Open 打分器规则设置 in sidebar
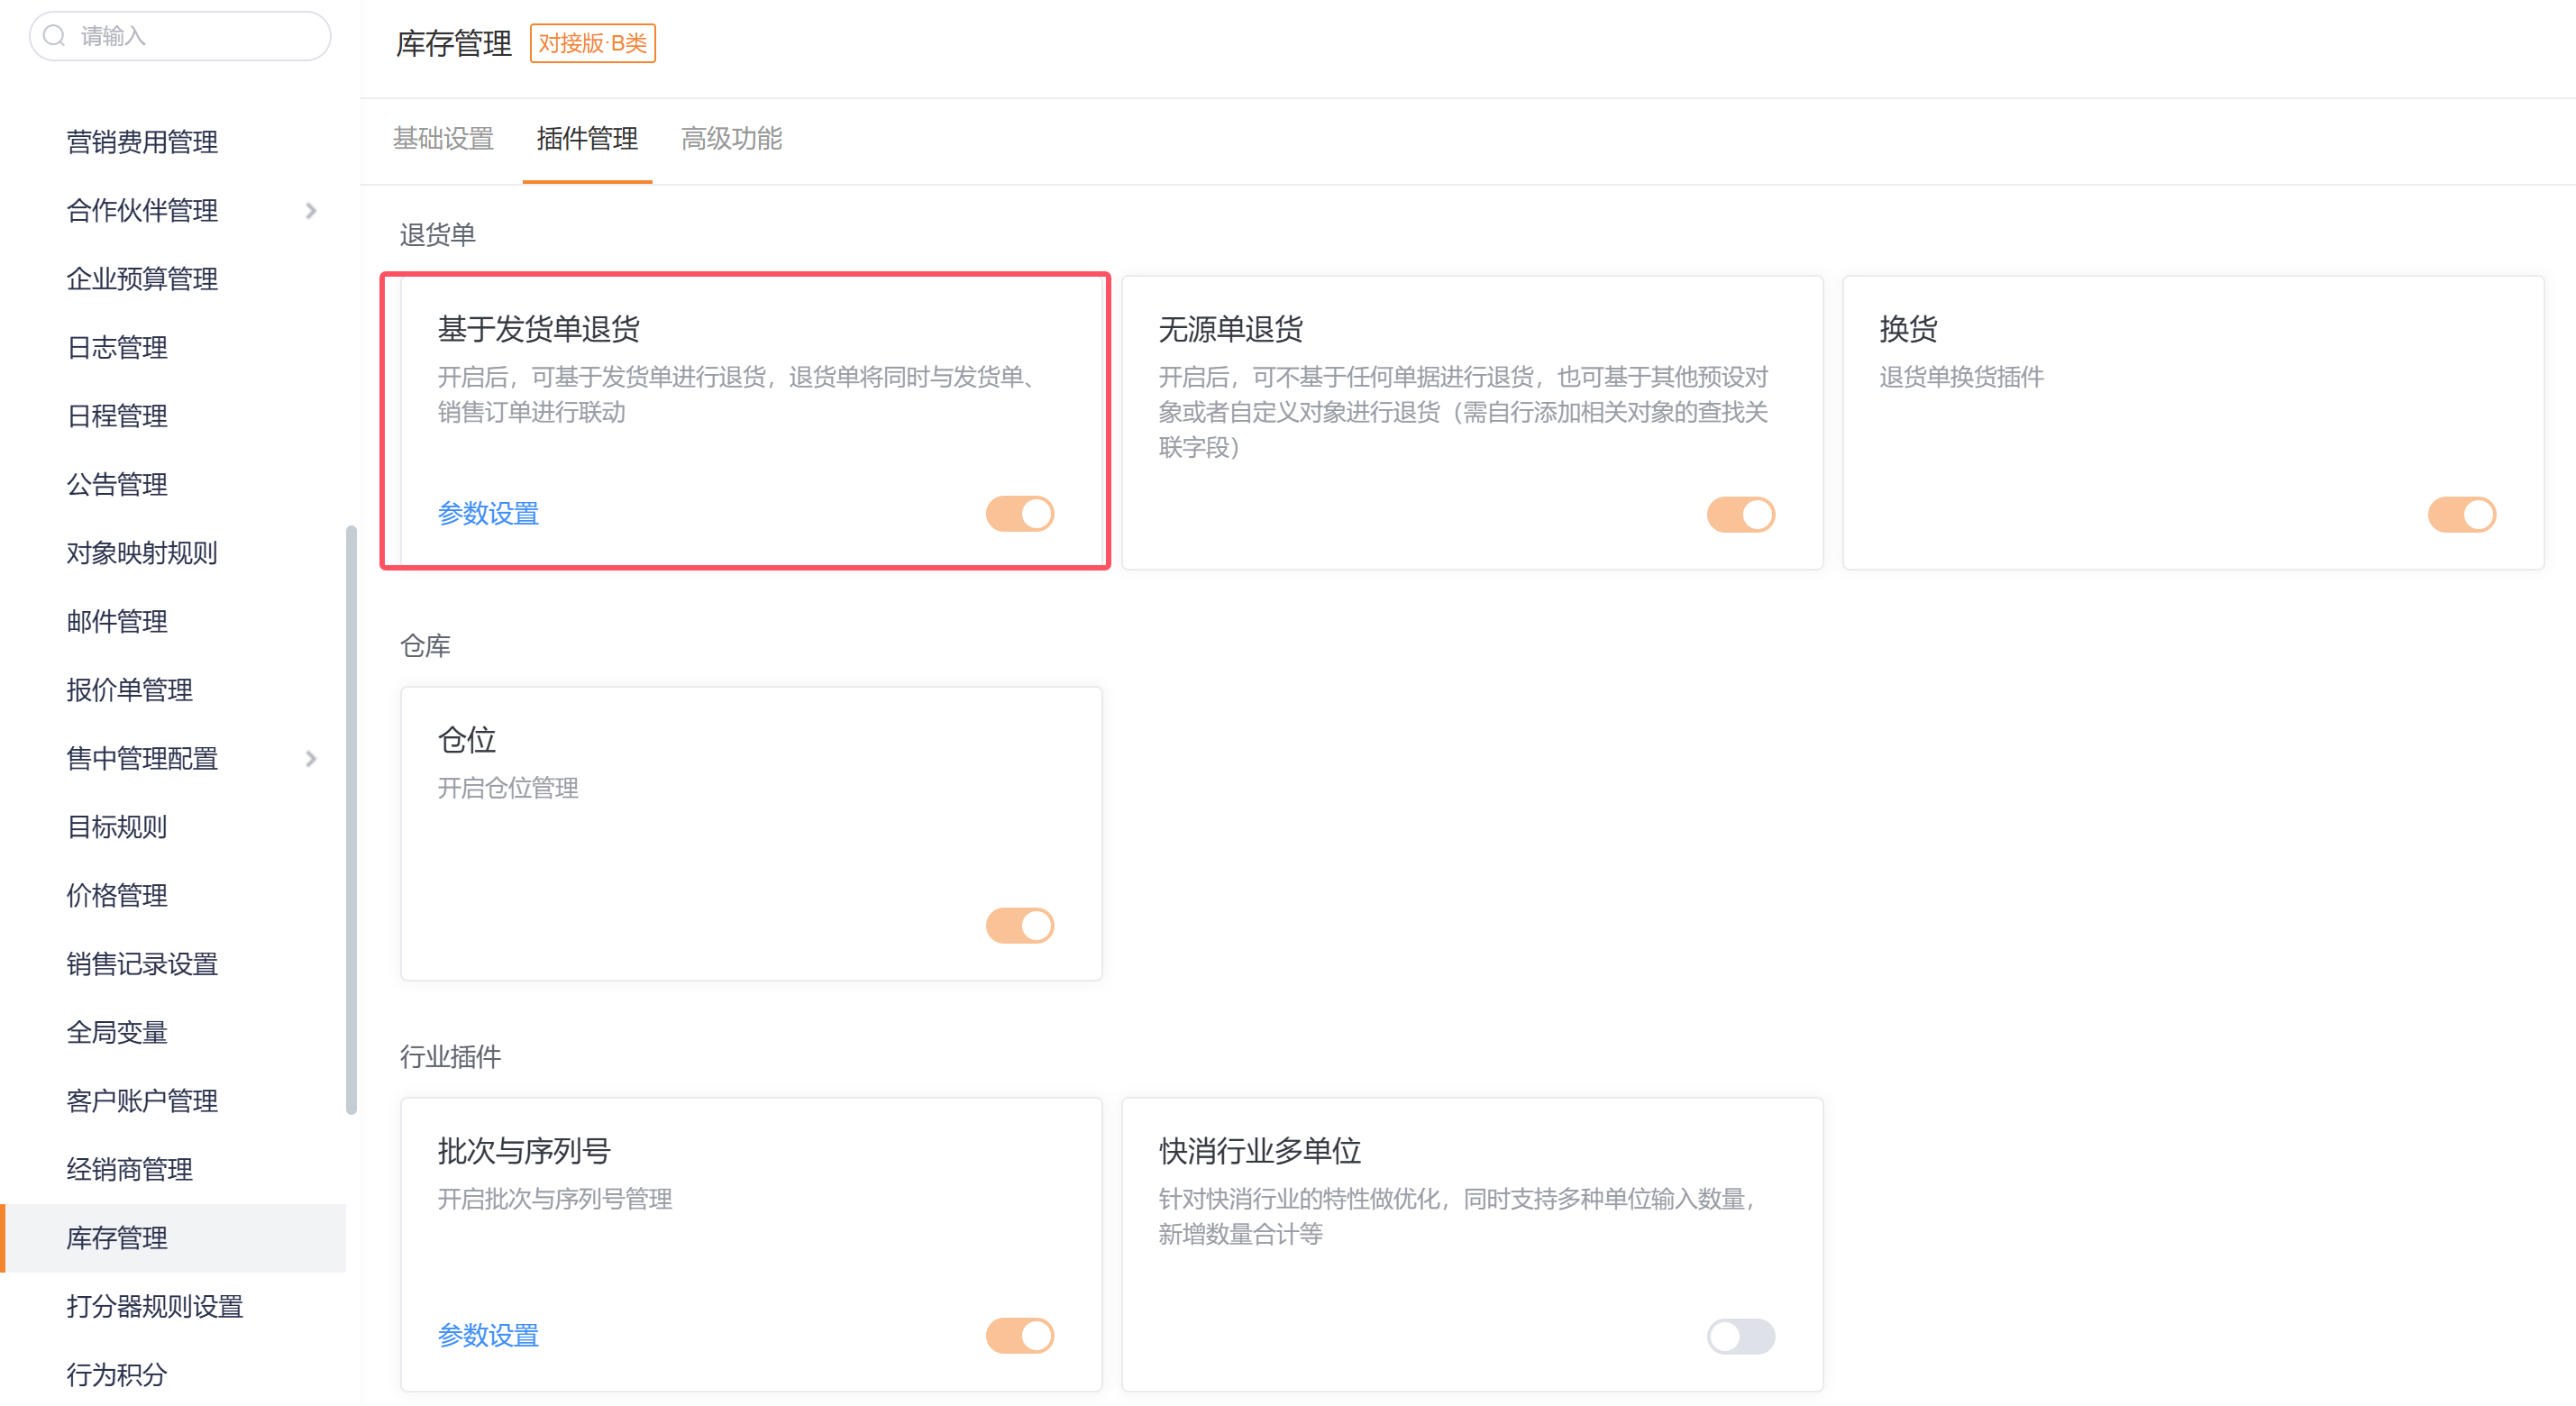This screenshot has width=2576, height=1406. pyautogui.click(x=155, y=1307)
